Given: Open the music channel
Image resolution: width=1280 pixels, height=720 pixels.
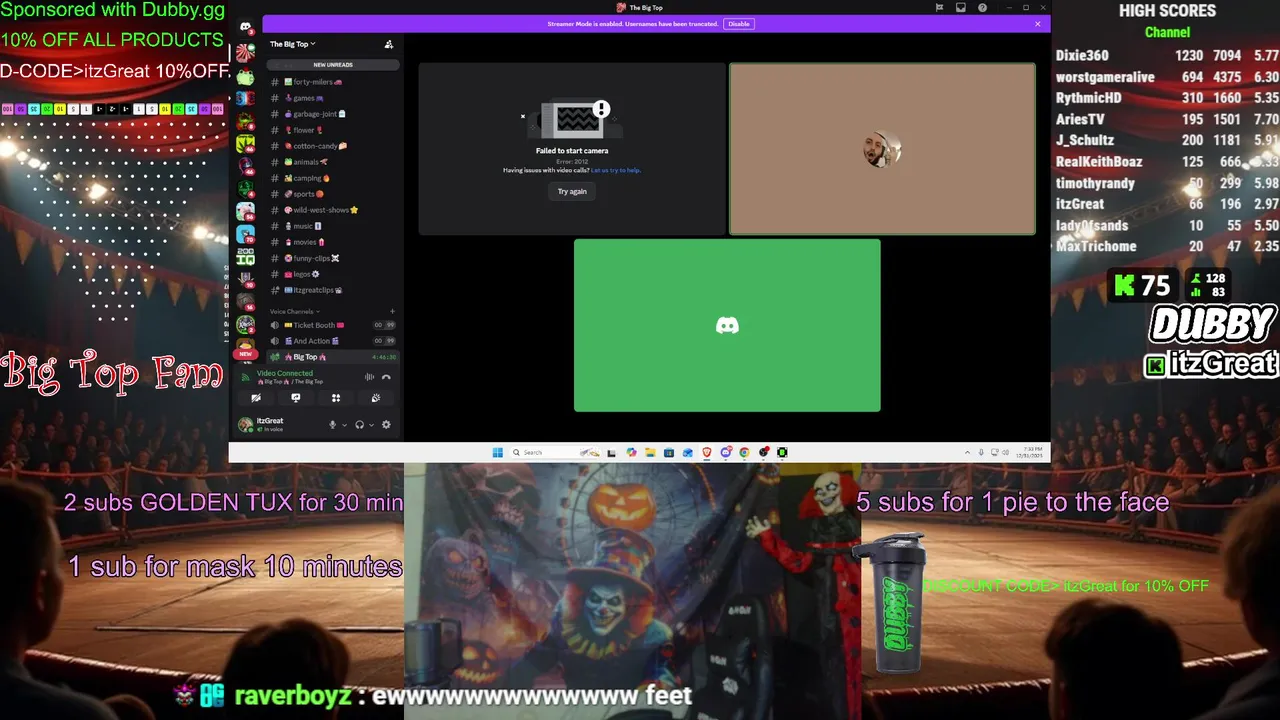Looking at the screenshot, I should (x=333, y=226).
